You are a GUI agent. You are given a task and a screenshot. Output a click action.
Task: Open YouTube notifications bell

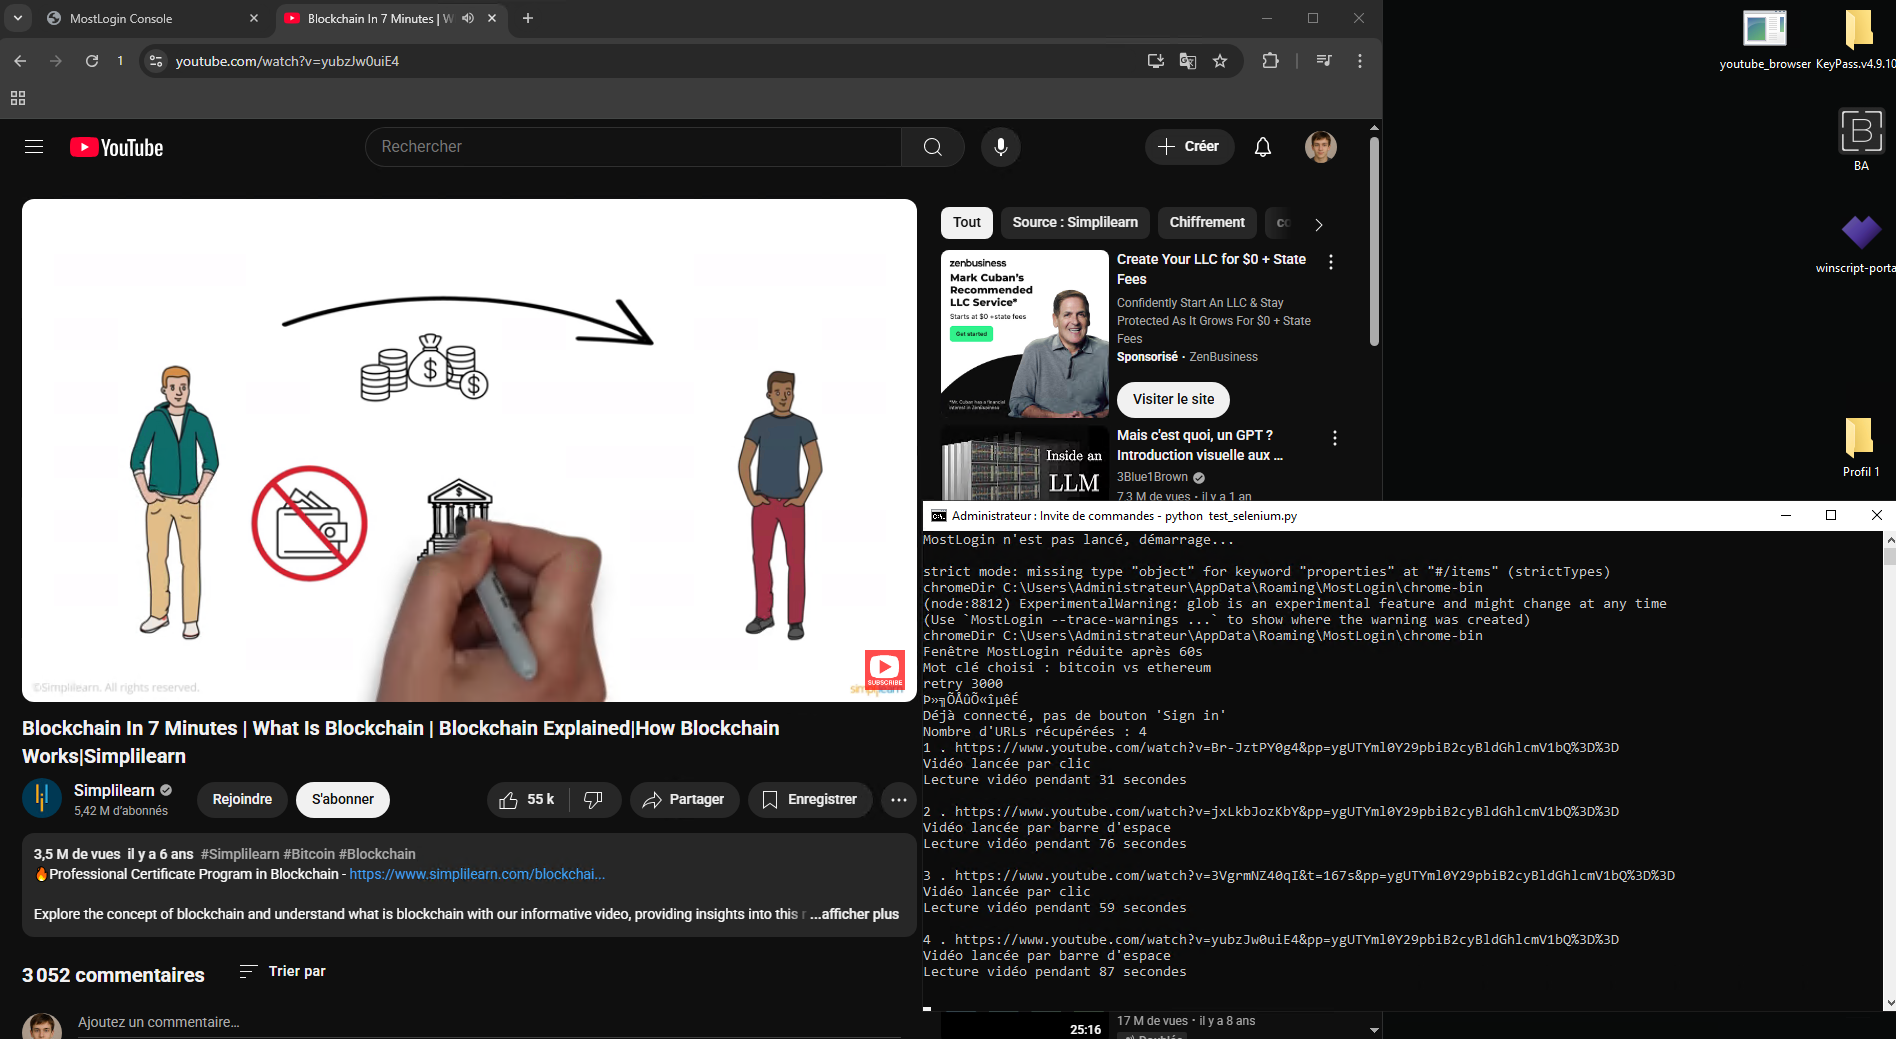[1263, 147]
